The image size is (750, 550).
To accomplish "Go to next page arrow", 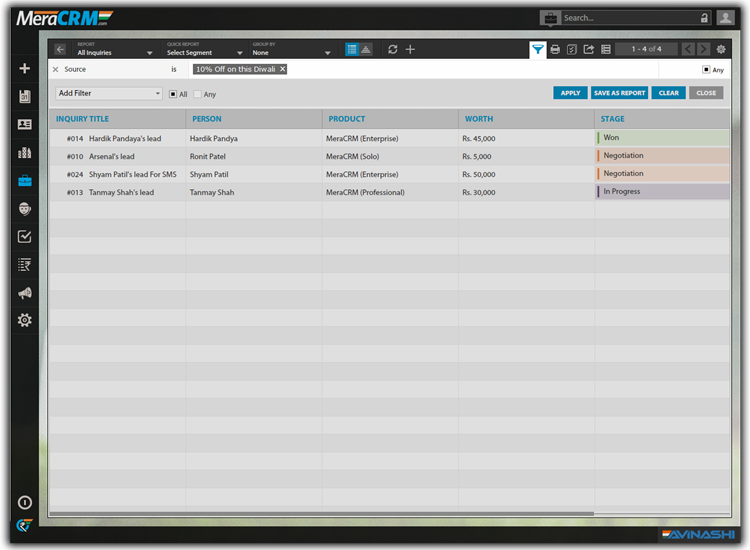I will point(703,49).
